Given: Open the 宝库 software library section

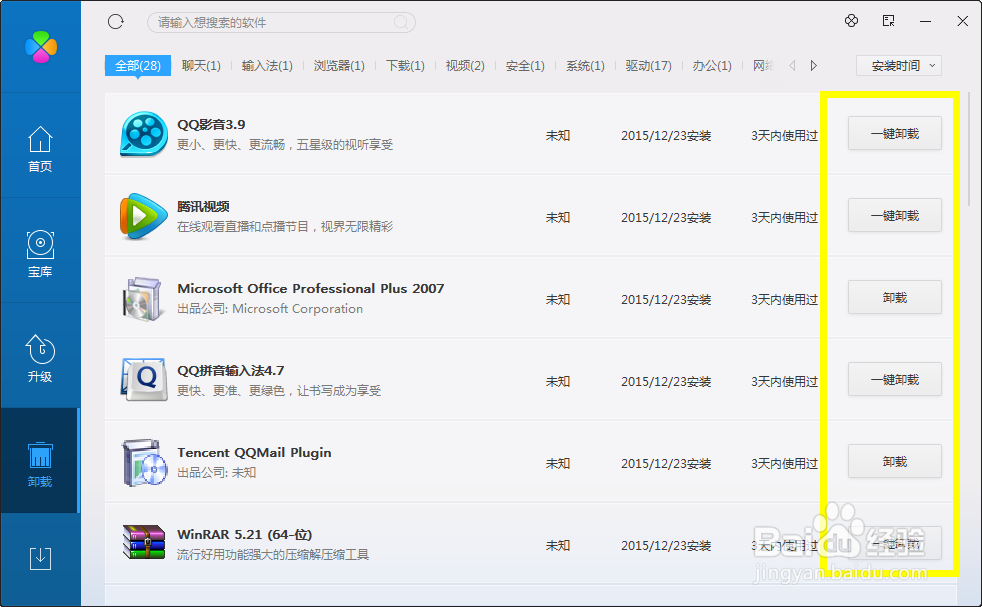Looking at the screenshot, I should click(x=40, y=254).
